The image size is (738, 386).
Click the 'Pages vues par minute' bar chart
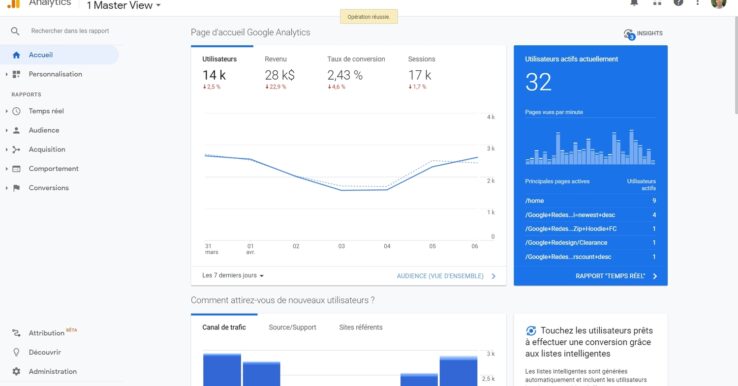click(x=590, y=147)
